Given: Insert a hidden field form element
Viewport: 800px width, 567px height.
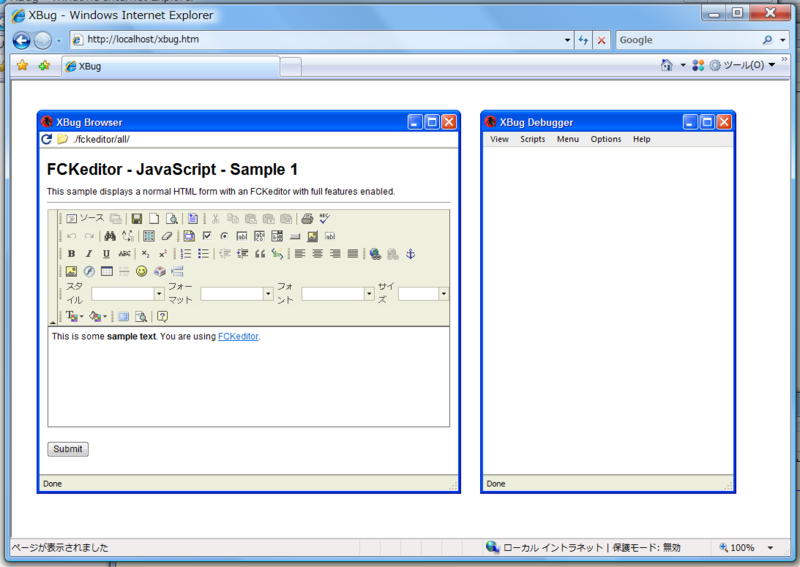Looking at the screenshot, I should click(330, 236).
